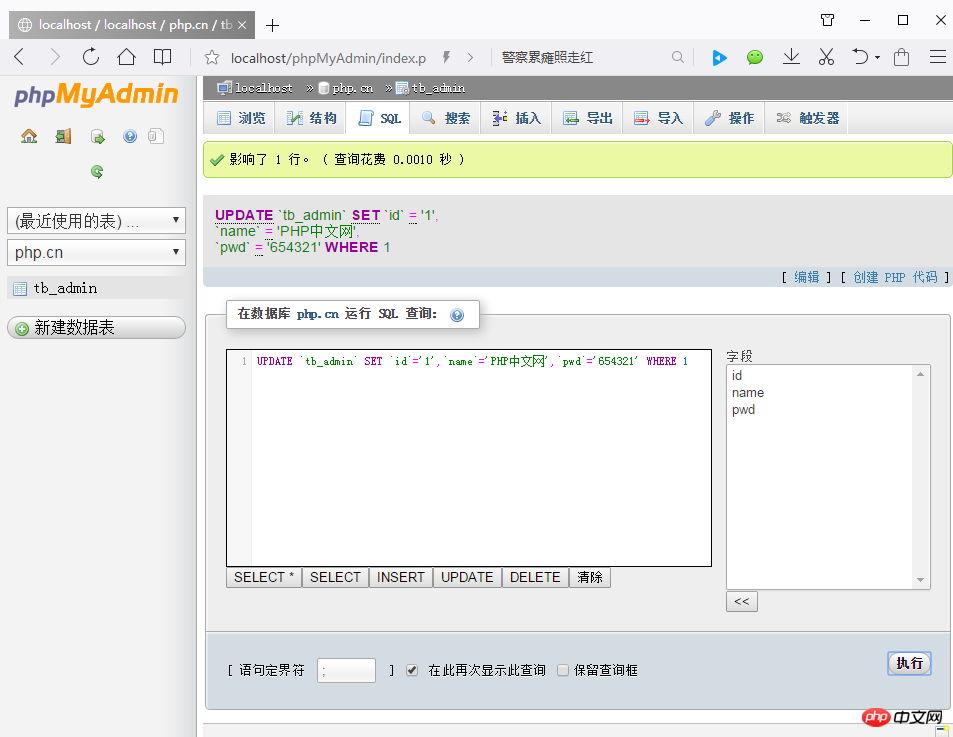
Task: Expand the recent tables dropdown
Action: pos(96,221)
